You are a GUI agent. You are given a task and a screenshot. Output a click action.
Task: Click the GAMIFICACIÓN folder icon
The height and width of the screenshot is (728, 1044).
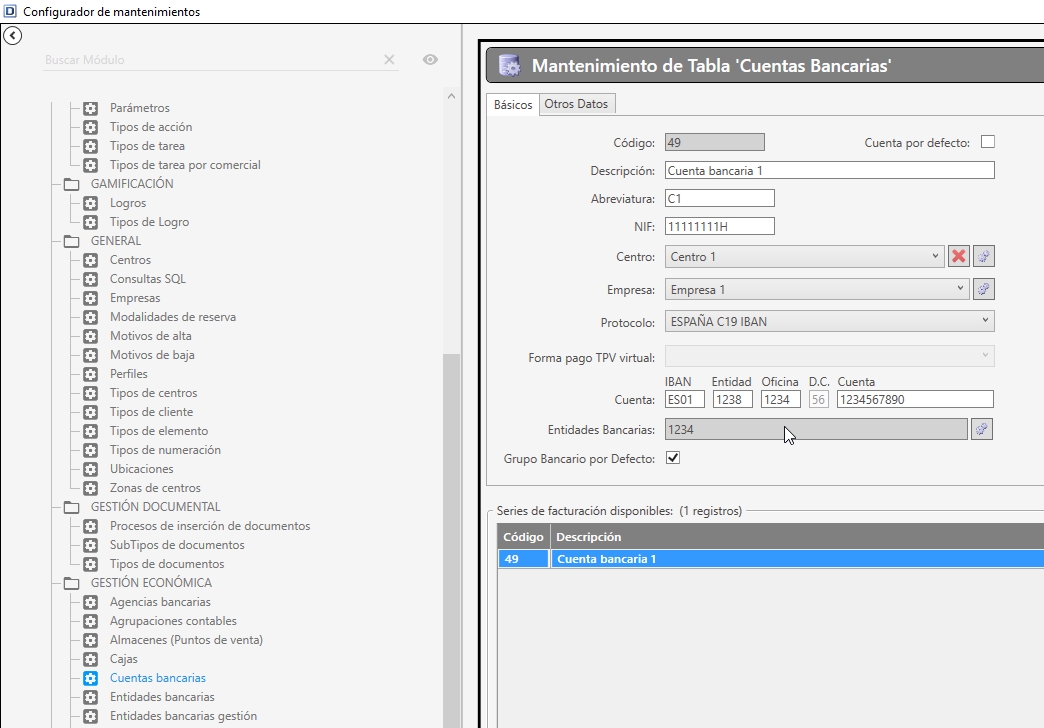[71, 184]
